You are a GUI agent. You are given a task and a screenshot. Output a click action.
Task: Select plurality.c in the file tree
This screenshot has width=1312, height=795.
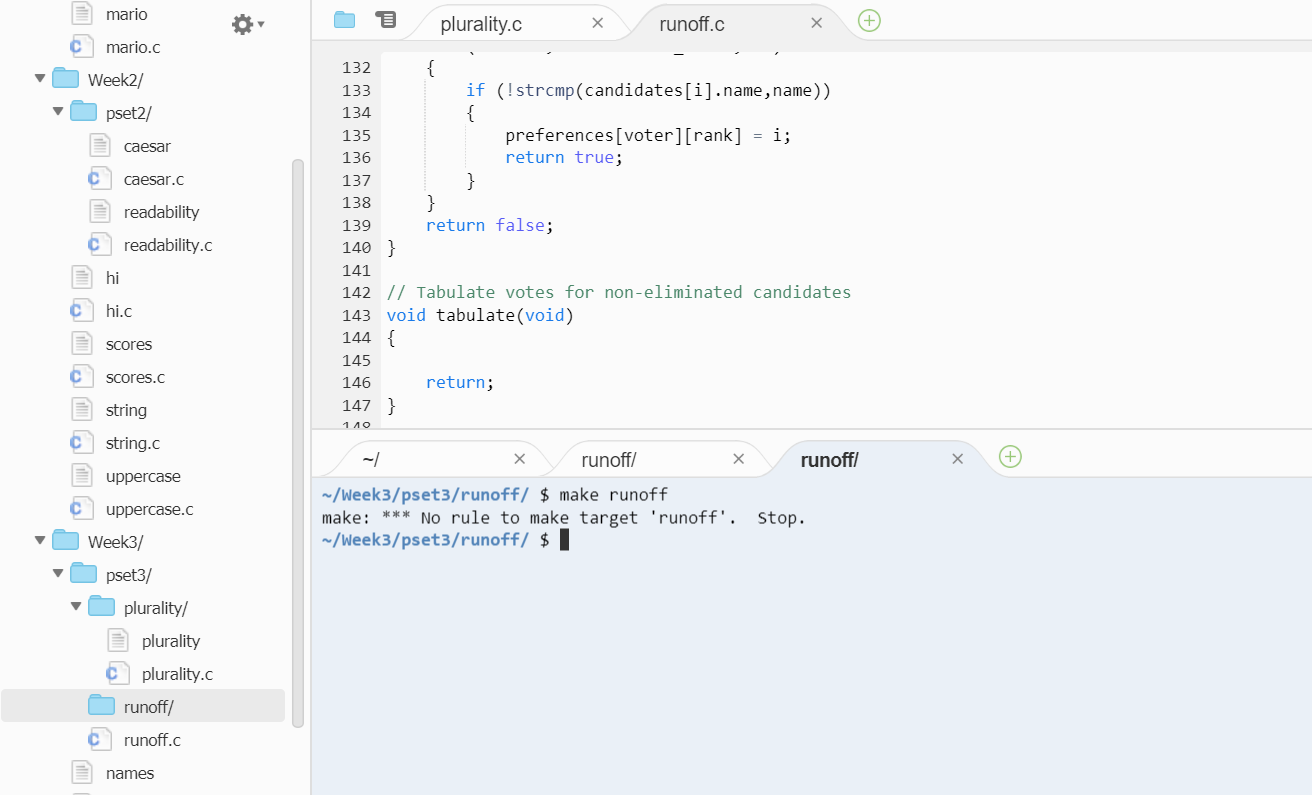click(x=177, y=674)
